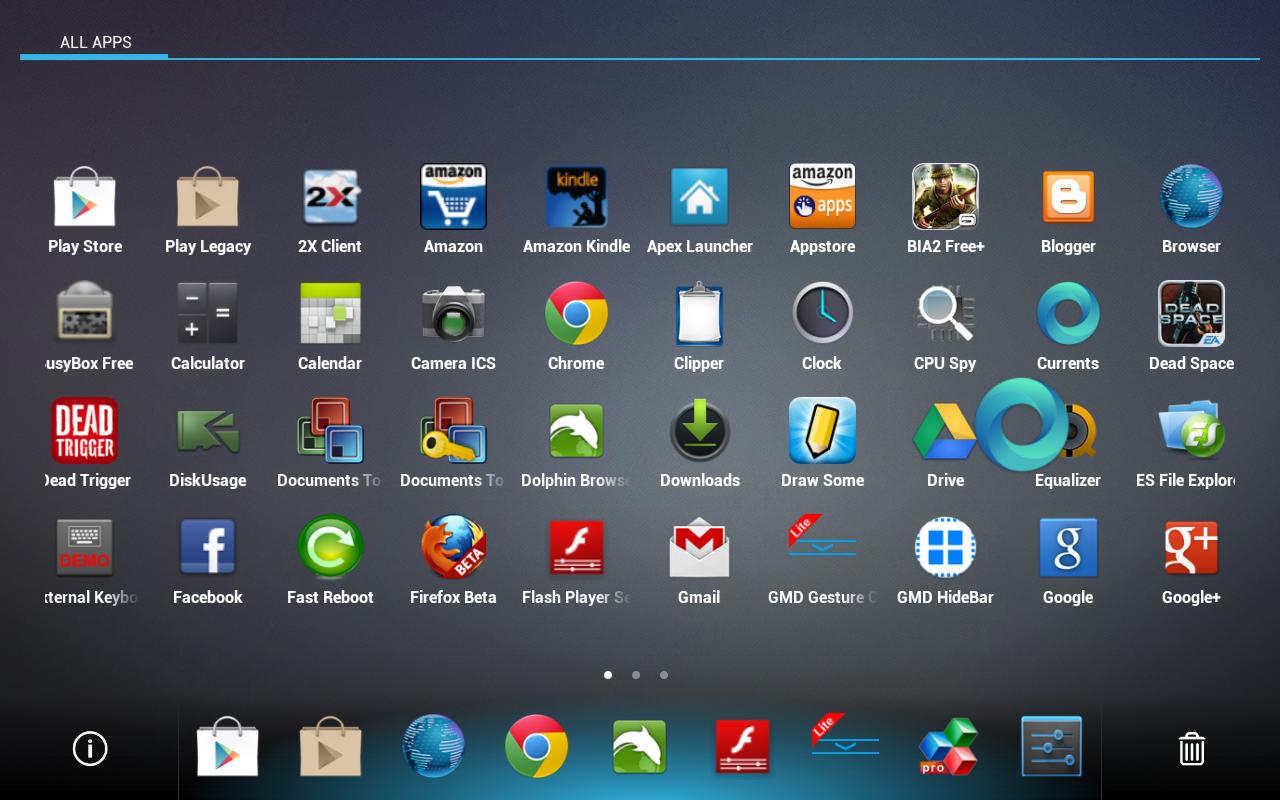Open Currents app in the Dead Space column
This screenshot has height=800, width=1280.
click(1068, 314)
